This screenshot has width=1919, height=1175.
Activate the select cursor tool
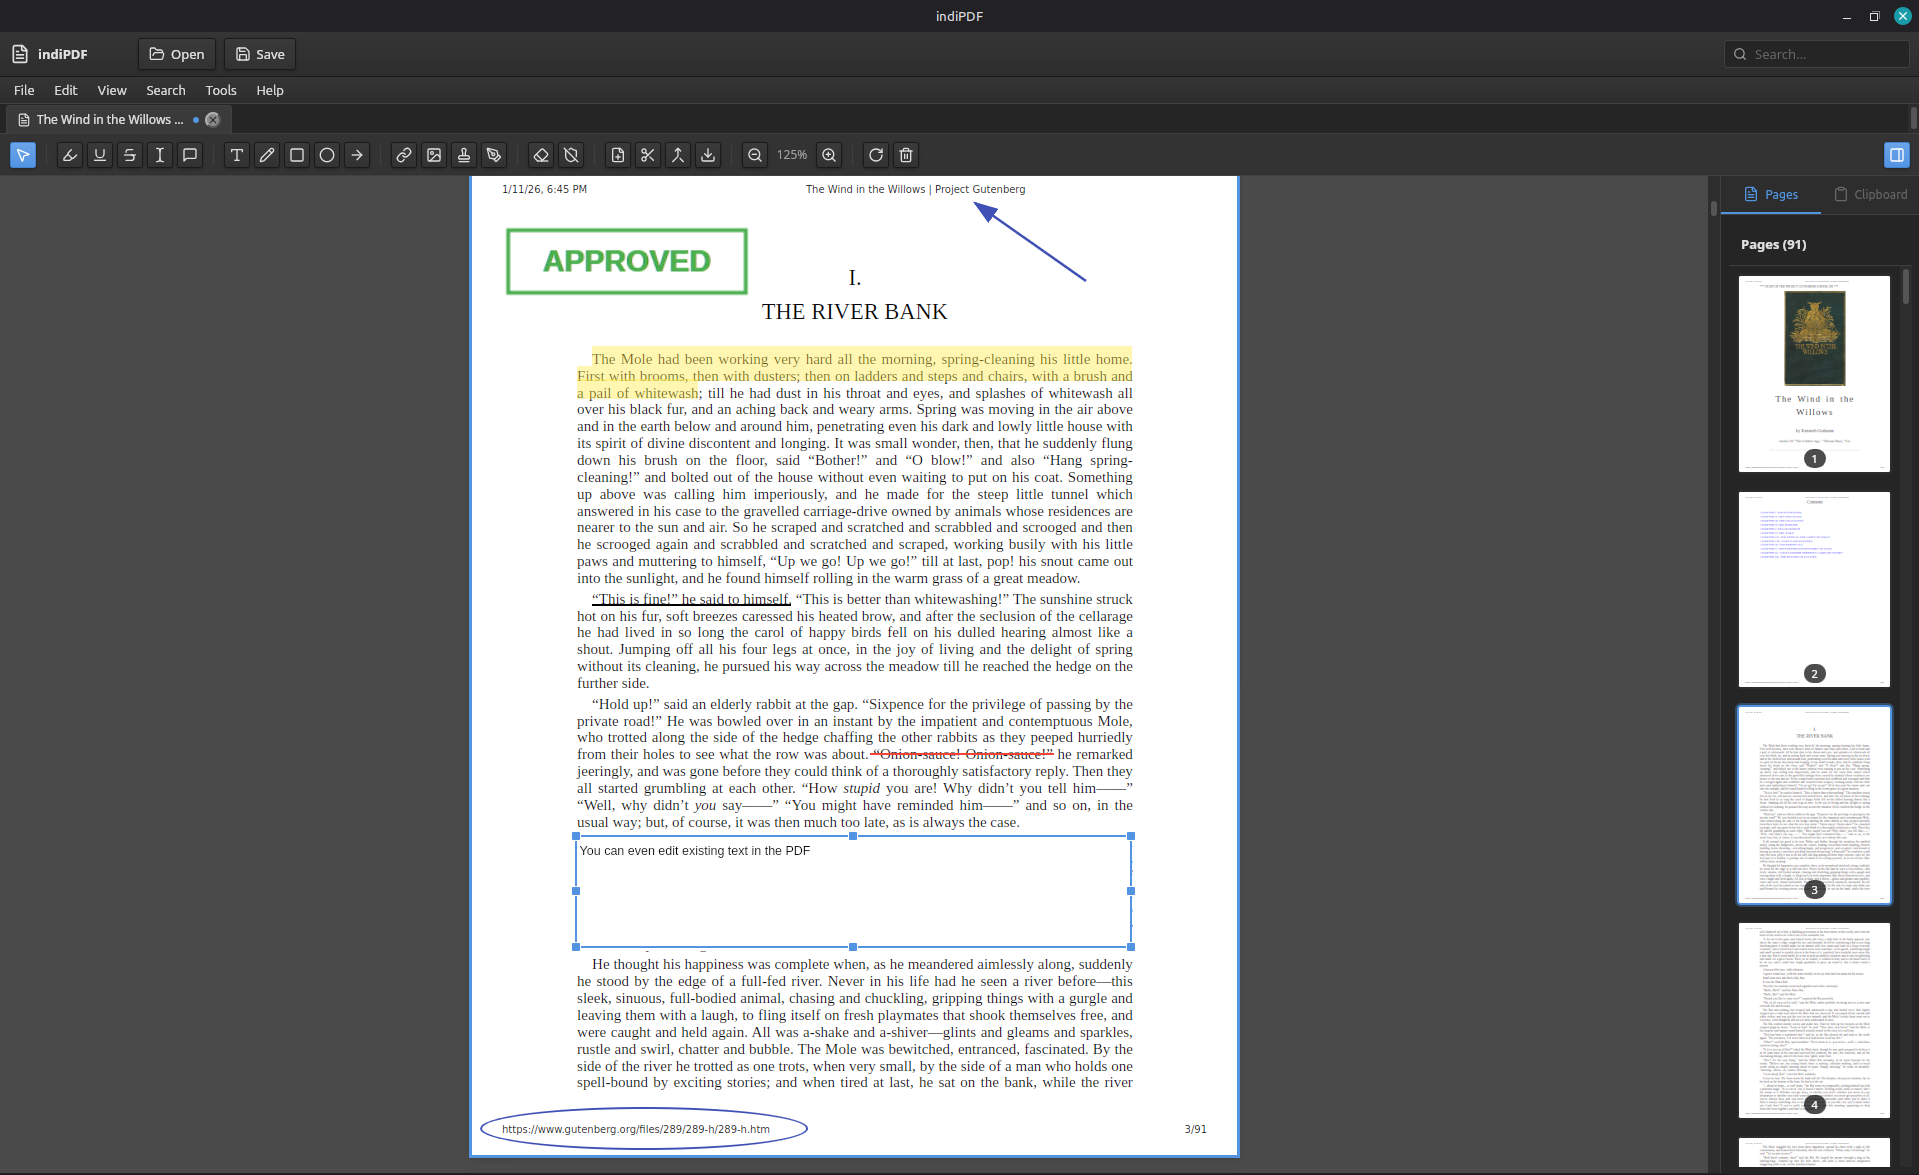tap(23, 155)
